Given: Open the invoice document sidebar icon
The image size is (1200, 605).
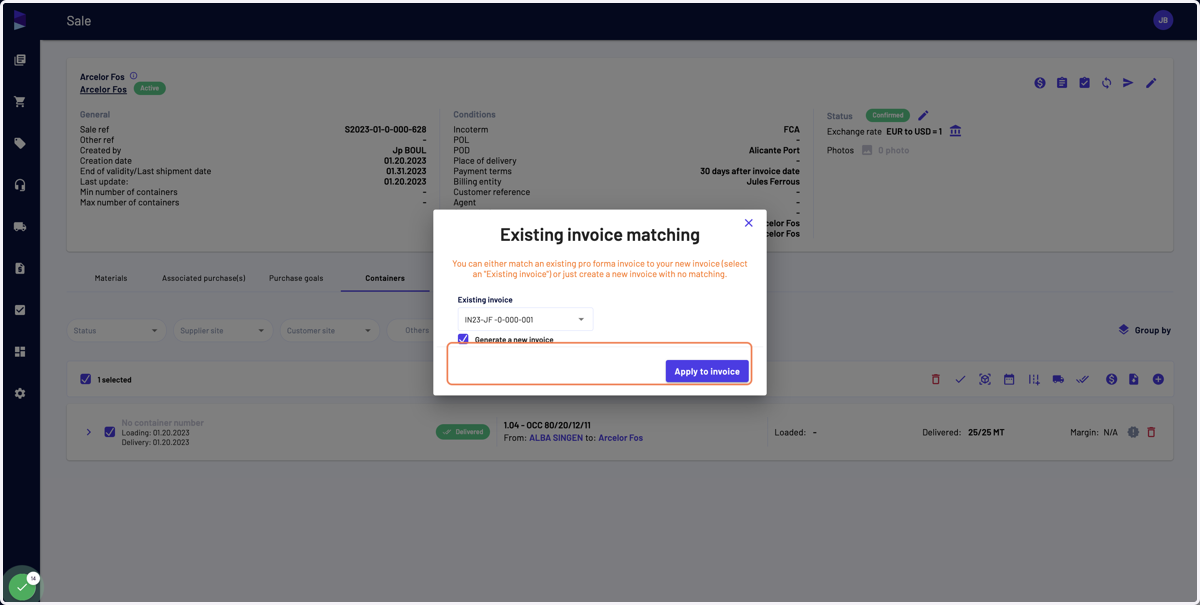Looking at the screenshot, I should [20, 268].
